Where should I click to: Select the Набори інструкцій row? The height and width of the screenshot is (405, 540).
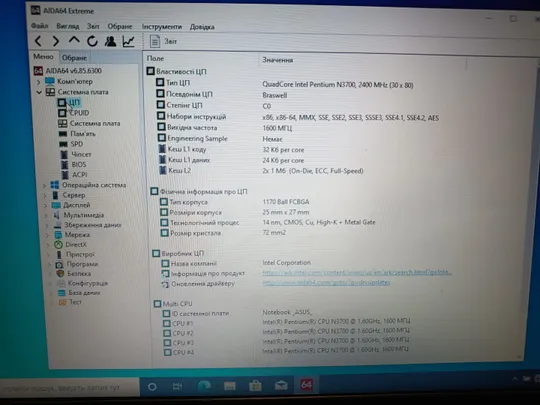298,117
